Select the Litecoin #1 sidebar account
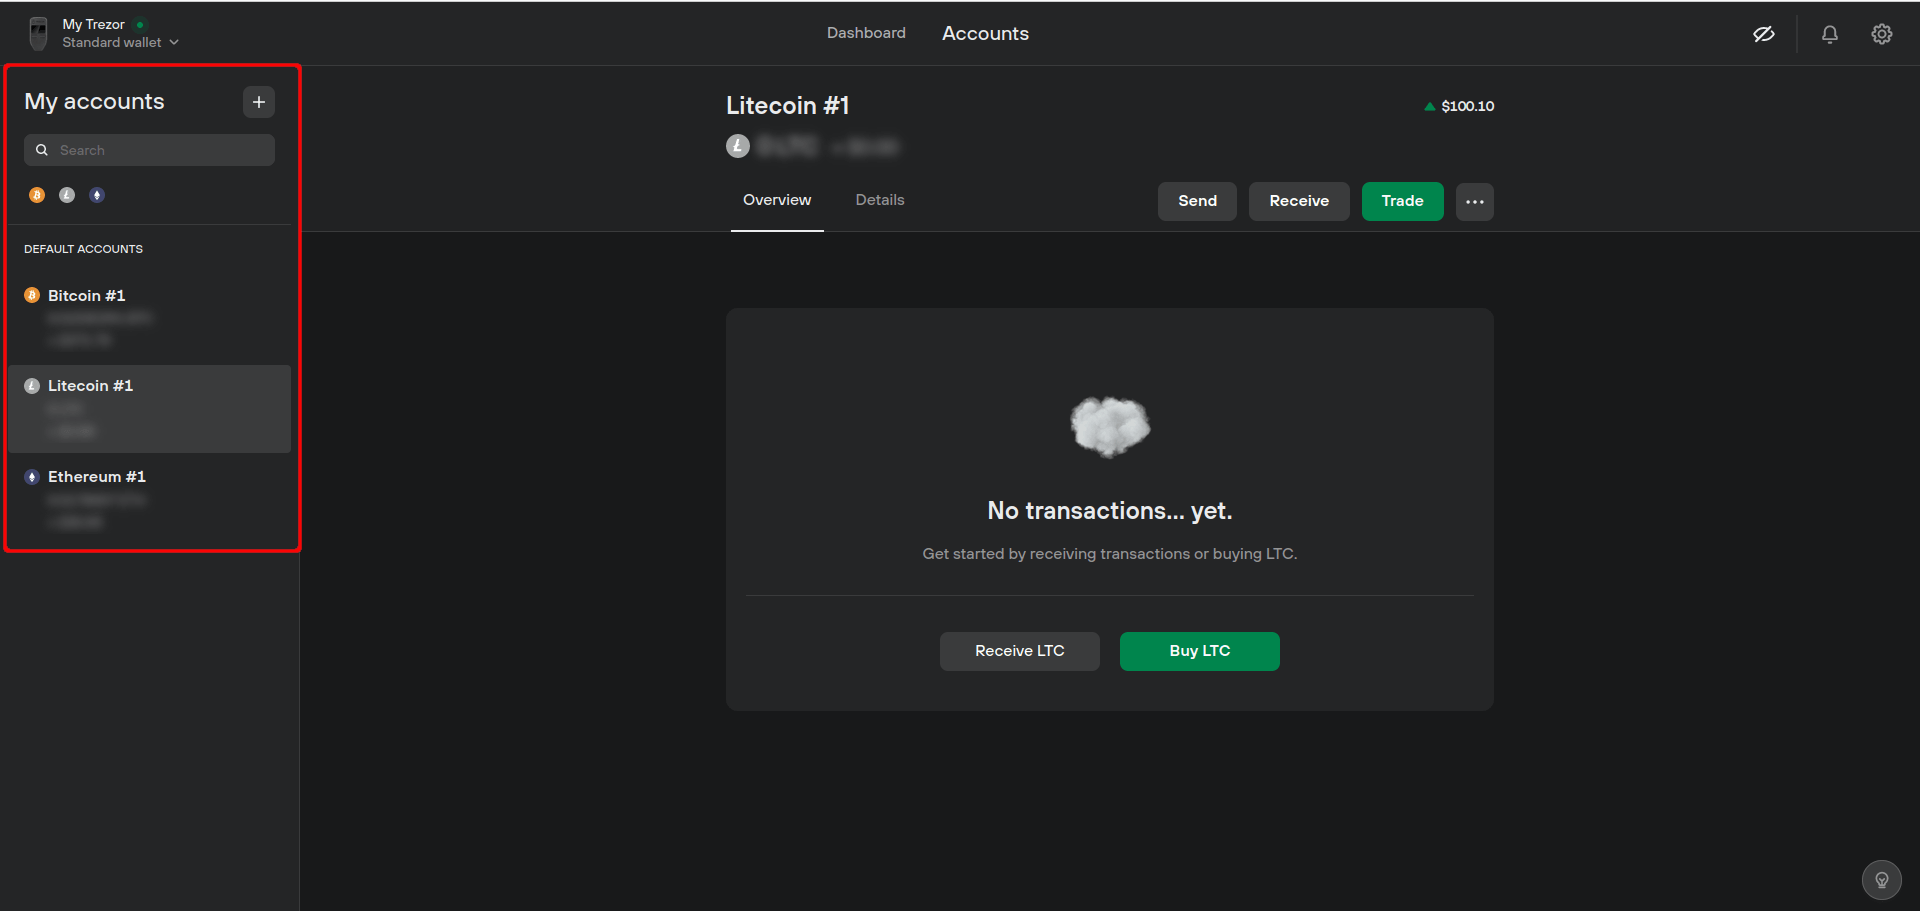The image size is (1920, 911). click(149, 409)
